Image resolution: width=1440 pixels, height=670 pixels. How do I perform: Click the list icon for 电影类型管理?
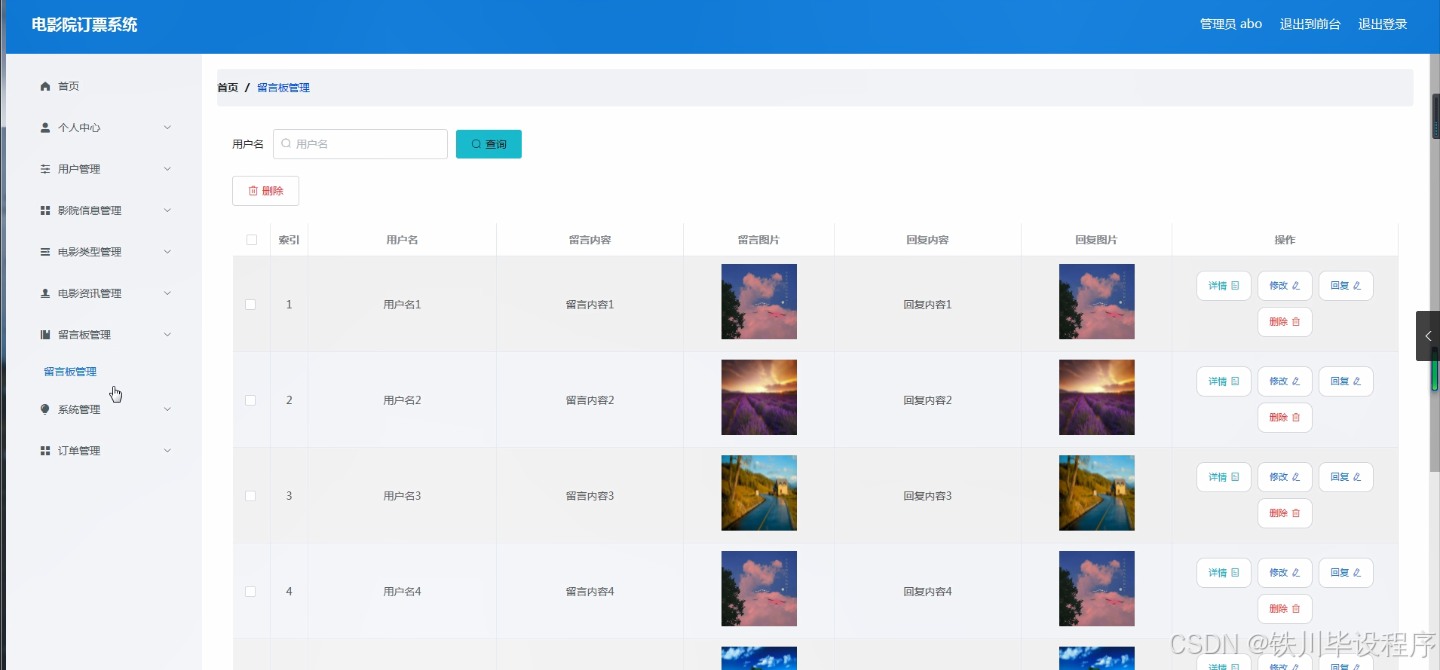tap(45, 252)
